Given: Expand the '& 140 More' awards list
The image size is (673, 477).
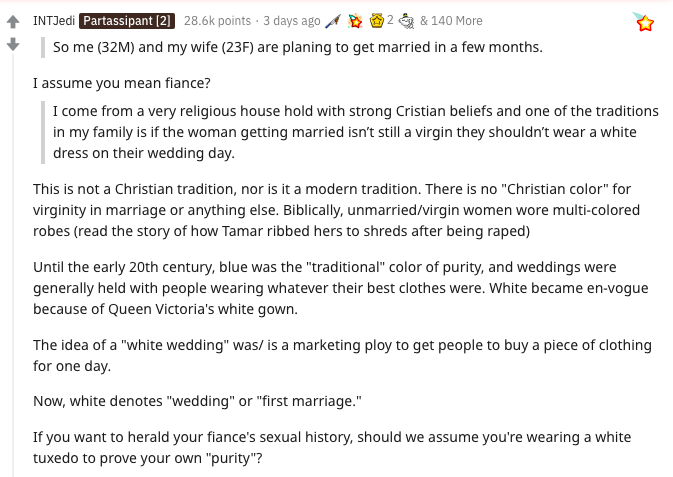Looking at the screenshot, I should [x=451, y=21].
